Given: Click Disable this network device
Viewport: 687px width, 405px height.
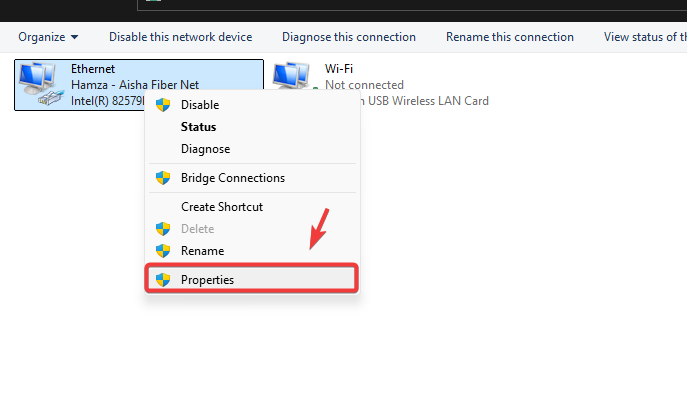Looking at the screenshot, I should (x=180, y=37).
